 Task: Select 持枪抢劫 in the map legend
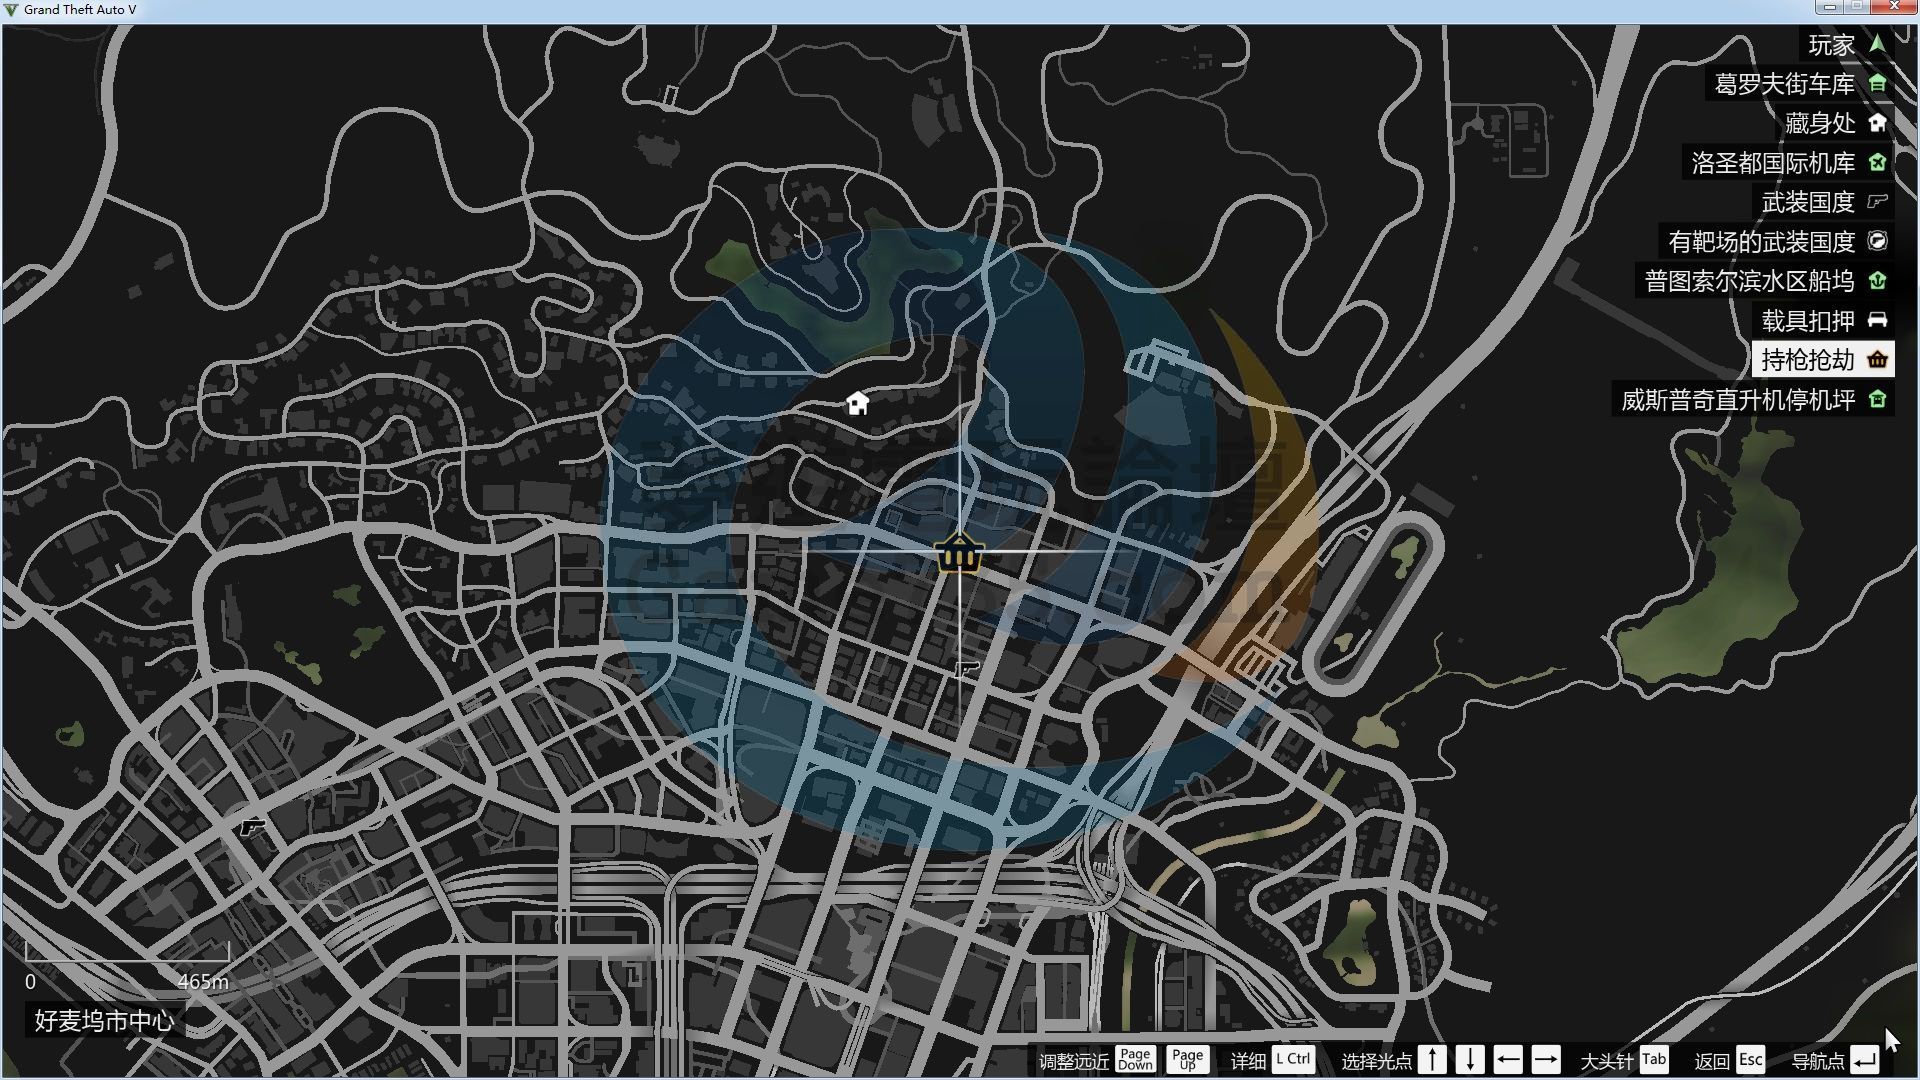click(x=1808, y=360)
